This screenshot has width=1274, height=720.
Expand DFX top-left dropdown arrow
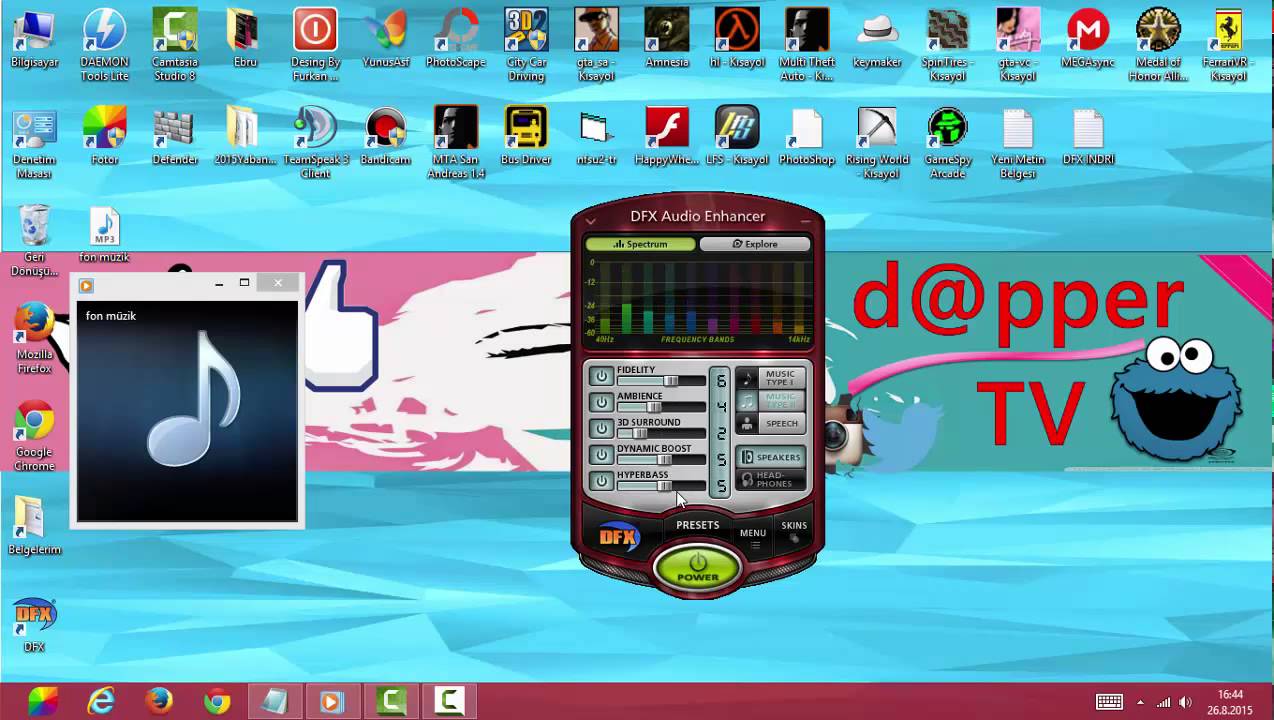pyautogui.click(x=590, y=221)
